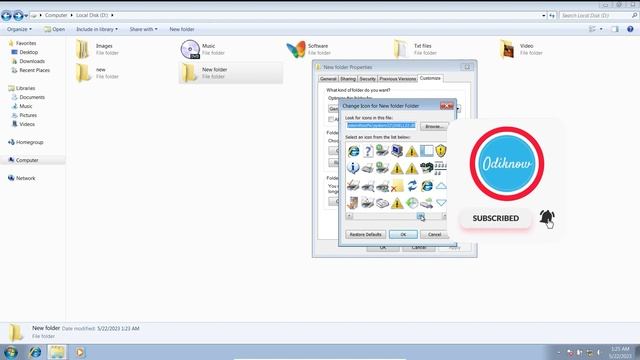Screen dimensions: 640x360
Task: Click the icon list scroll right arrow
Action: [444, 216]
